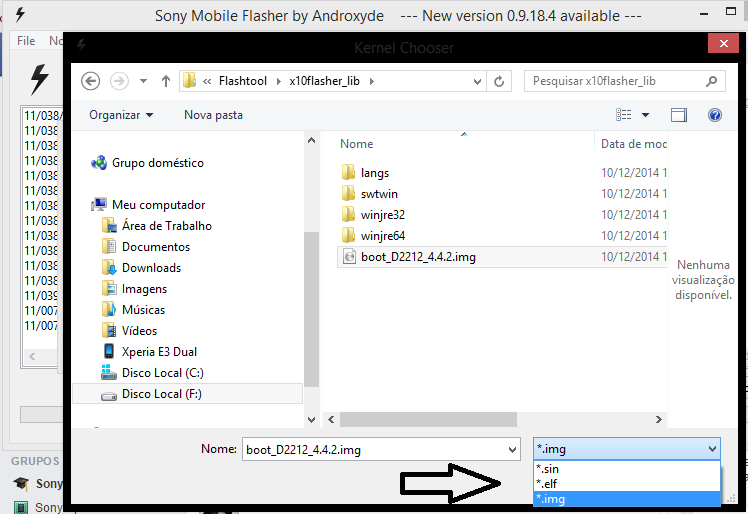Click the Forward navigation arrow
This screenshot has height=514, width=748.
point(119,81)
